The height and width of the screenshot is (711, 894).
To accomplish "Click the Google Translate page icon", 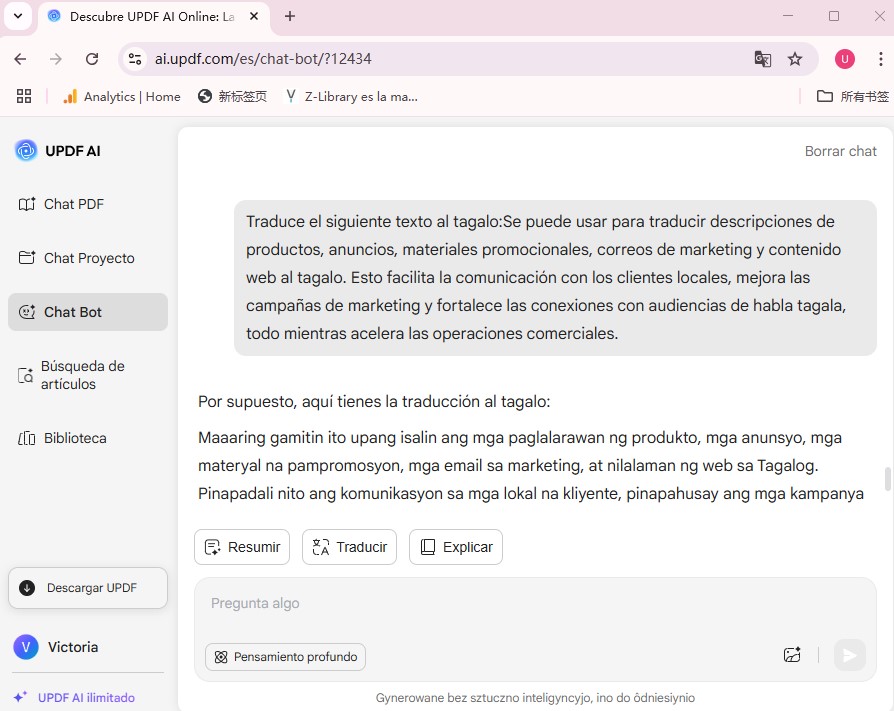I will point(762,59).
